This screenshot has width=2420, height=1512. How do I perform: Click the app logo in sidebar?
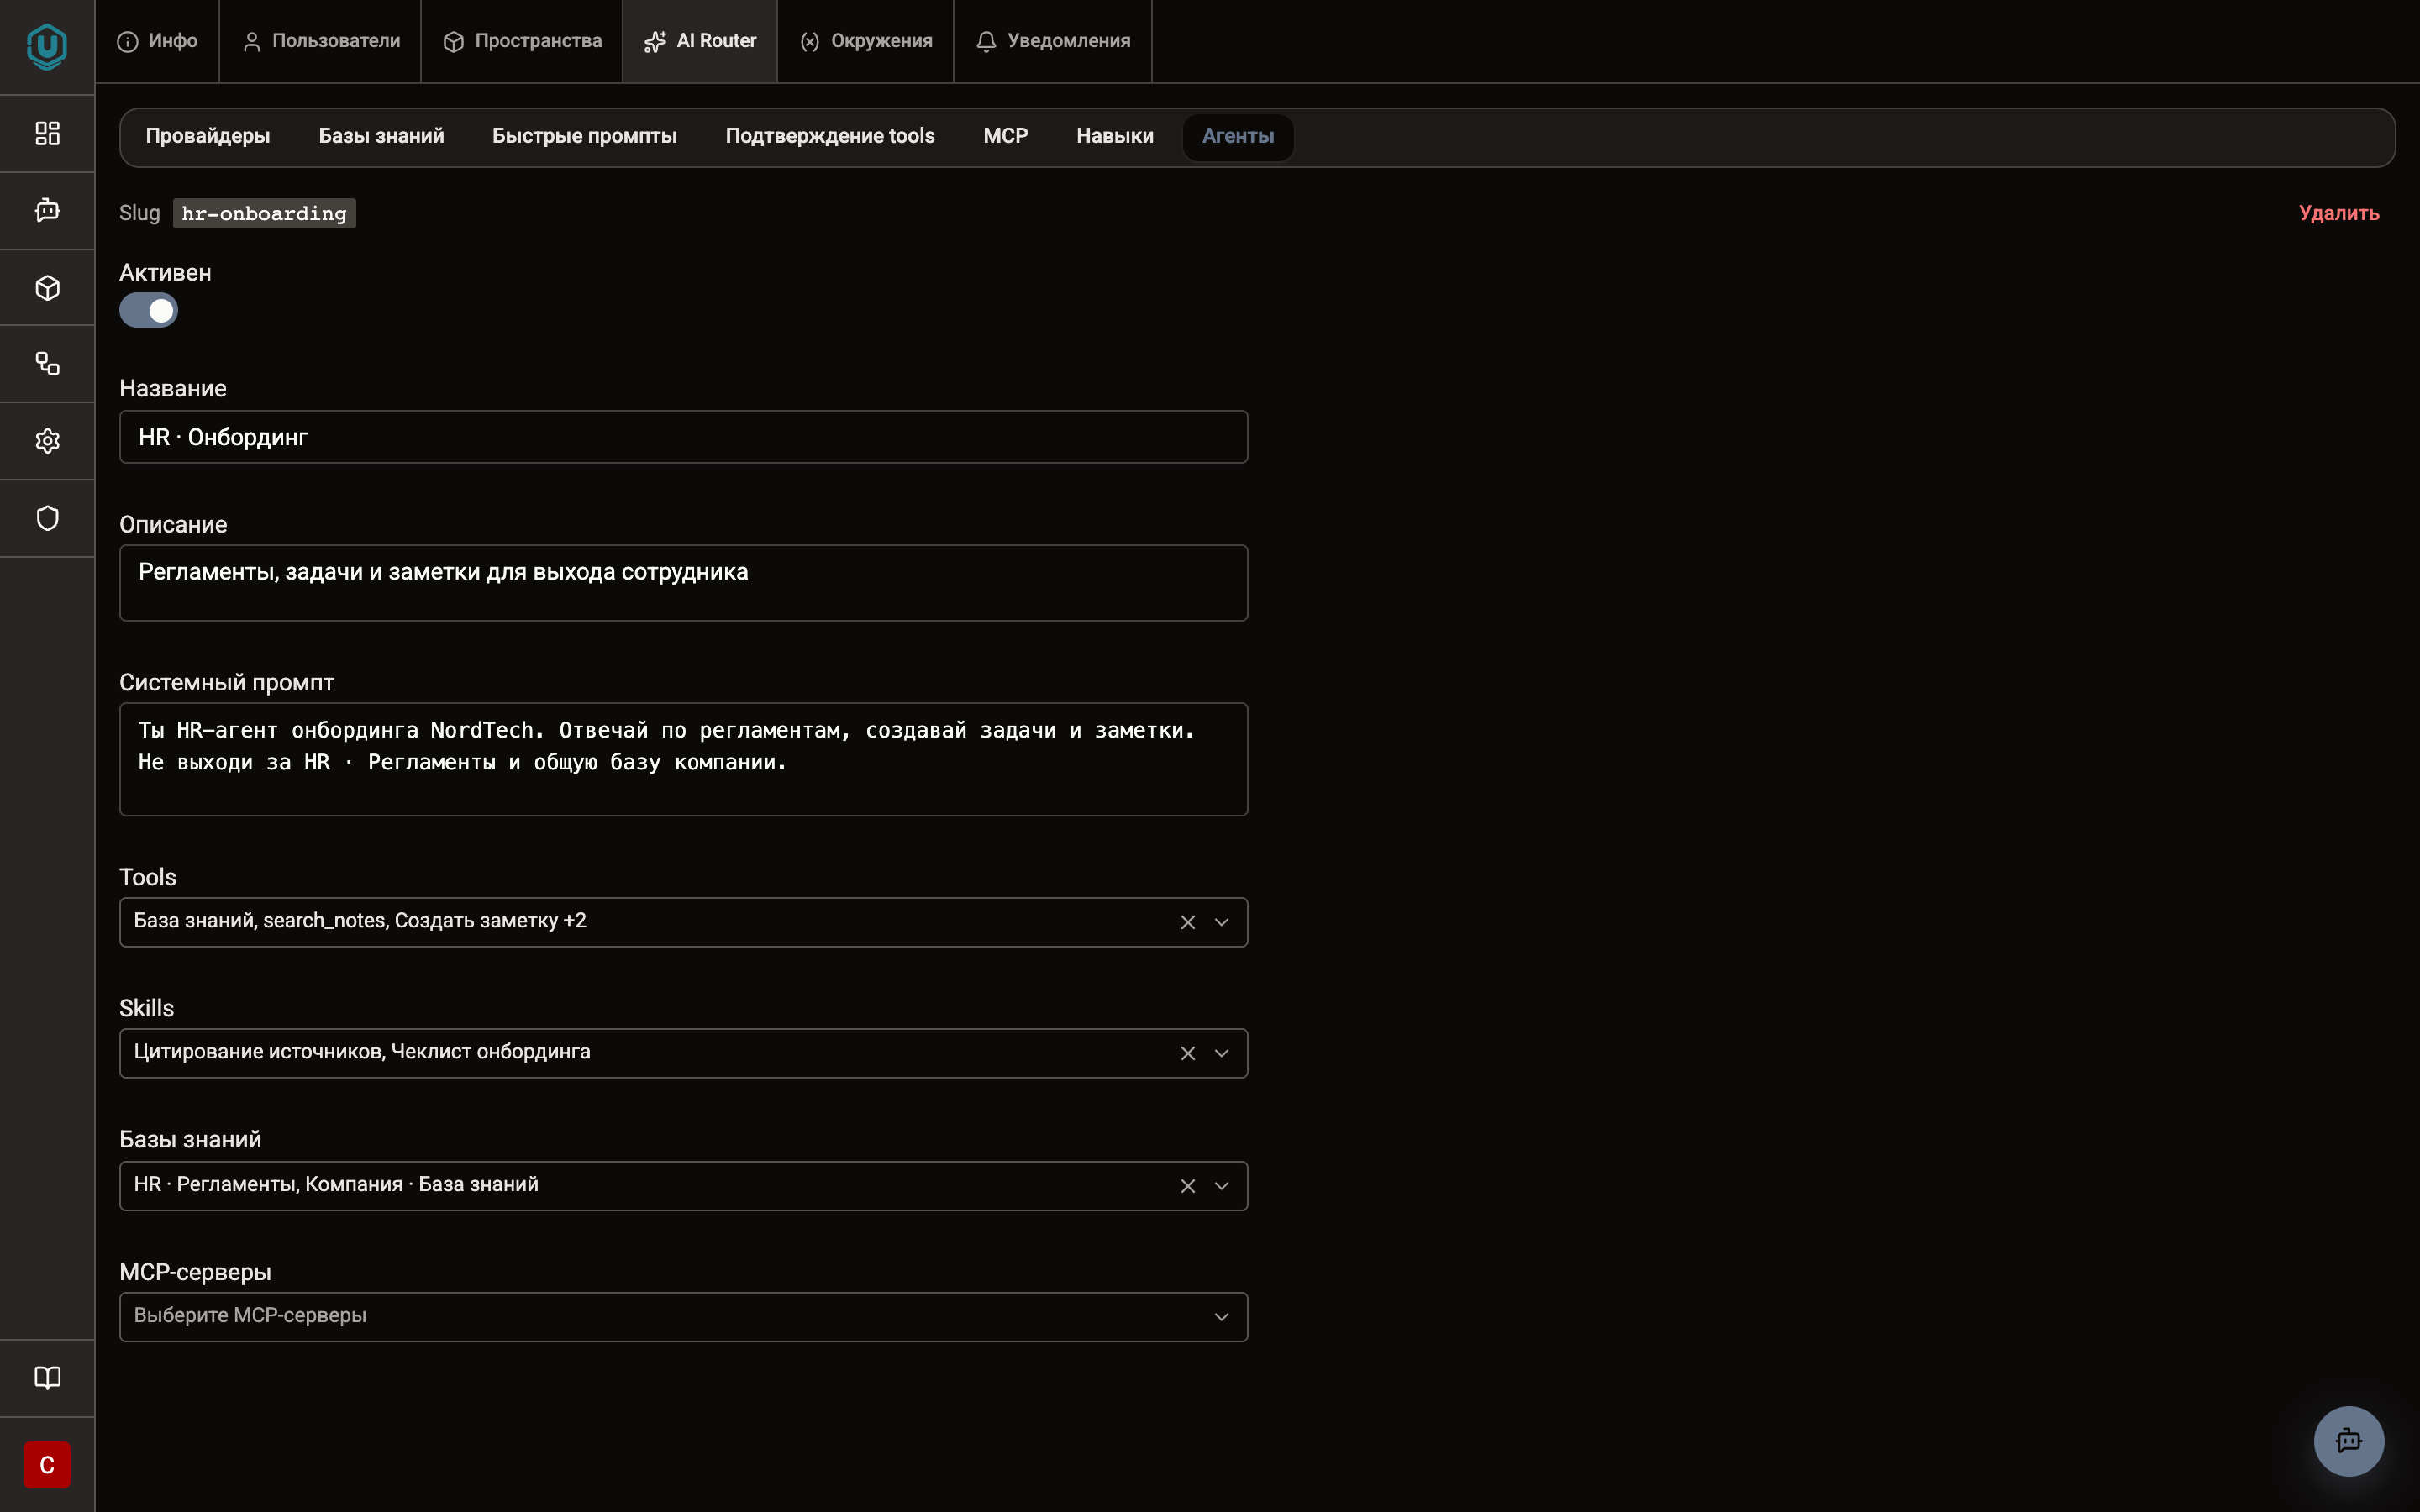(47, 46)
